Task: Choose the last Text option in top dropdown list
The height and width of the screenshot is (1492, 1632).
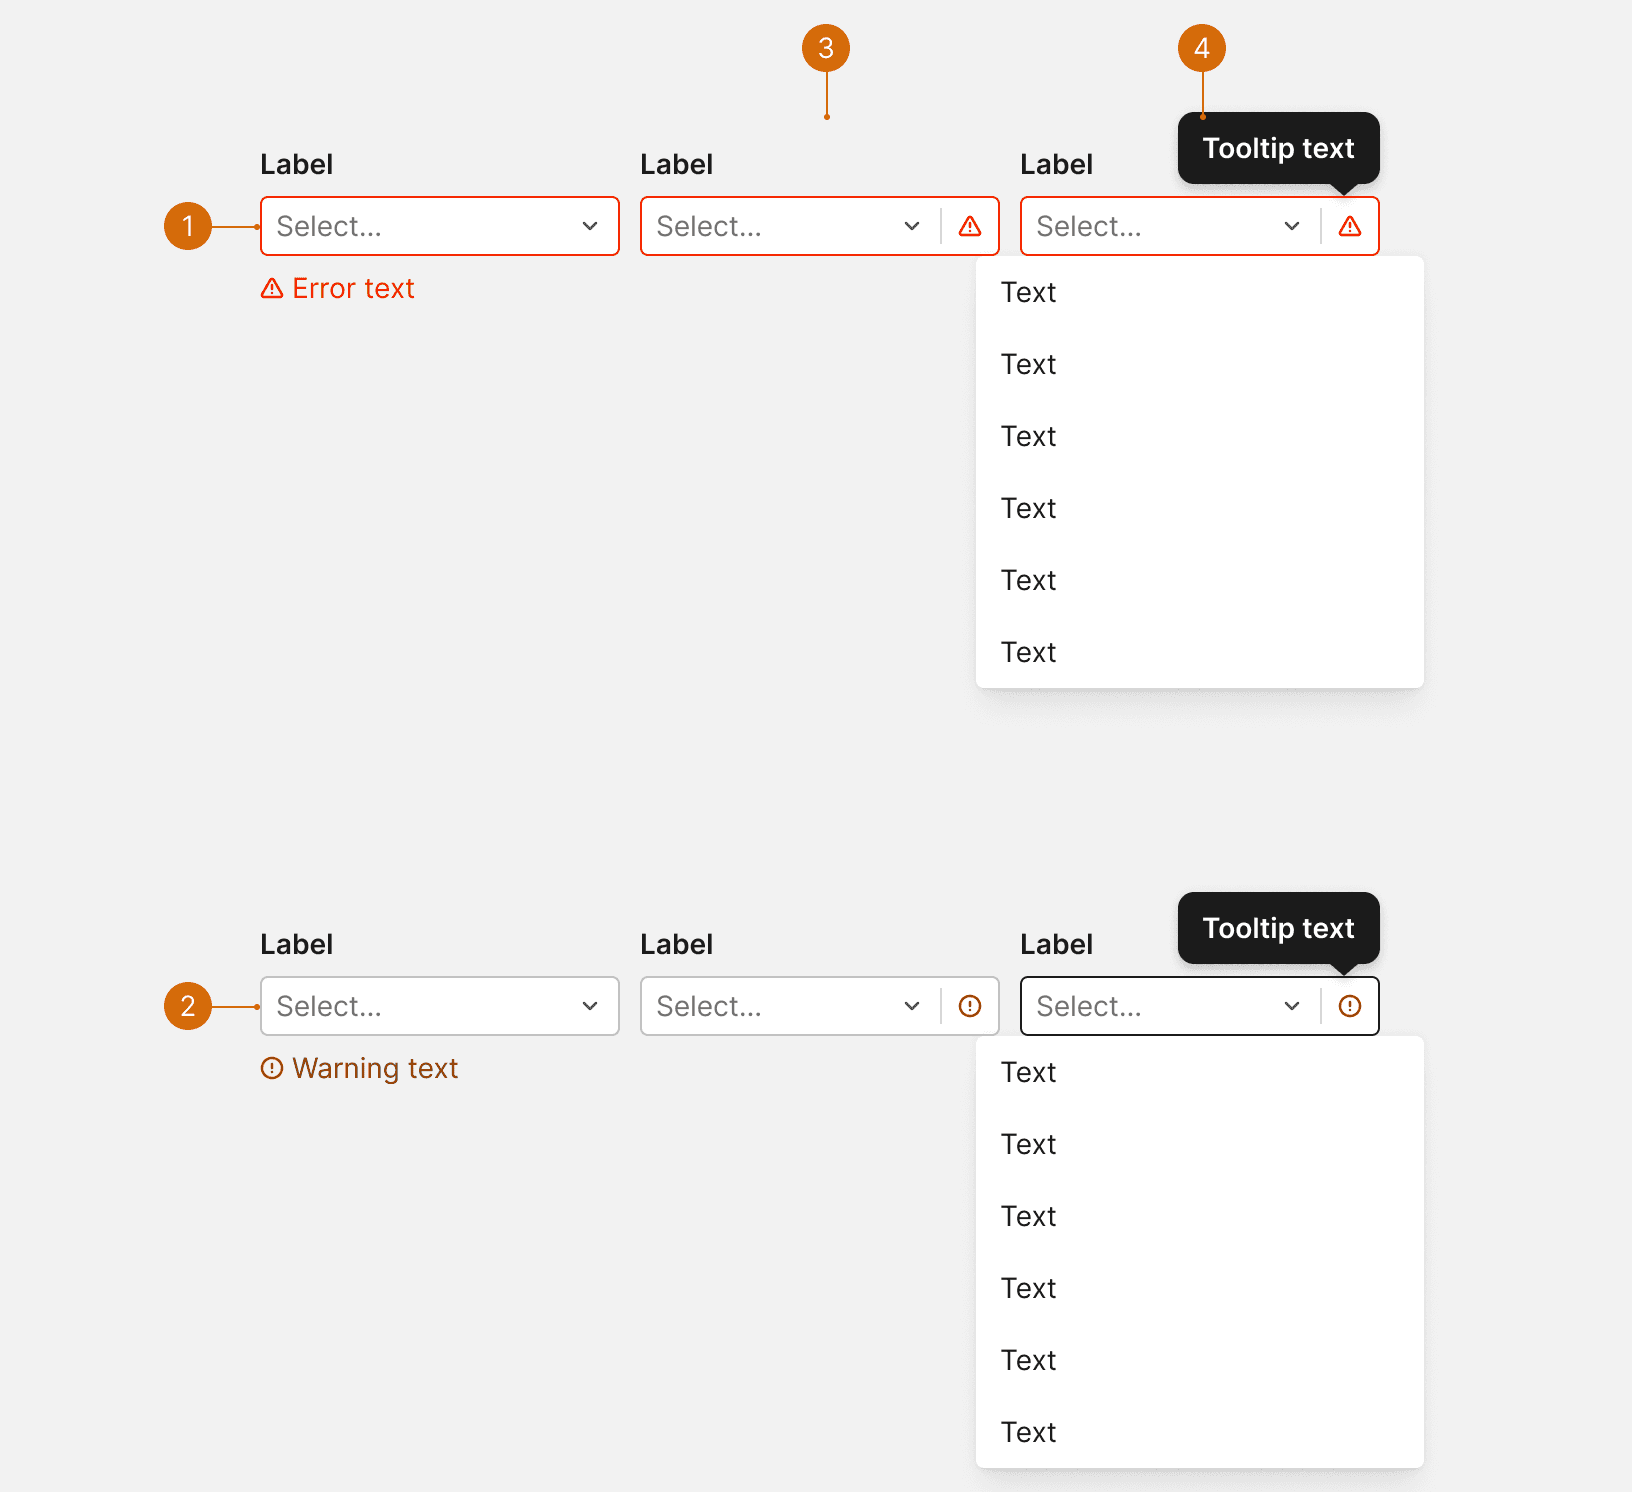Action: click(x=1200, y=652)
